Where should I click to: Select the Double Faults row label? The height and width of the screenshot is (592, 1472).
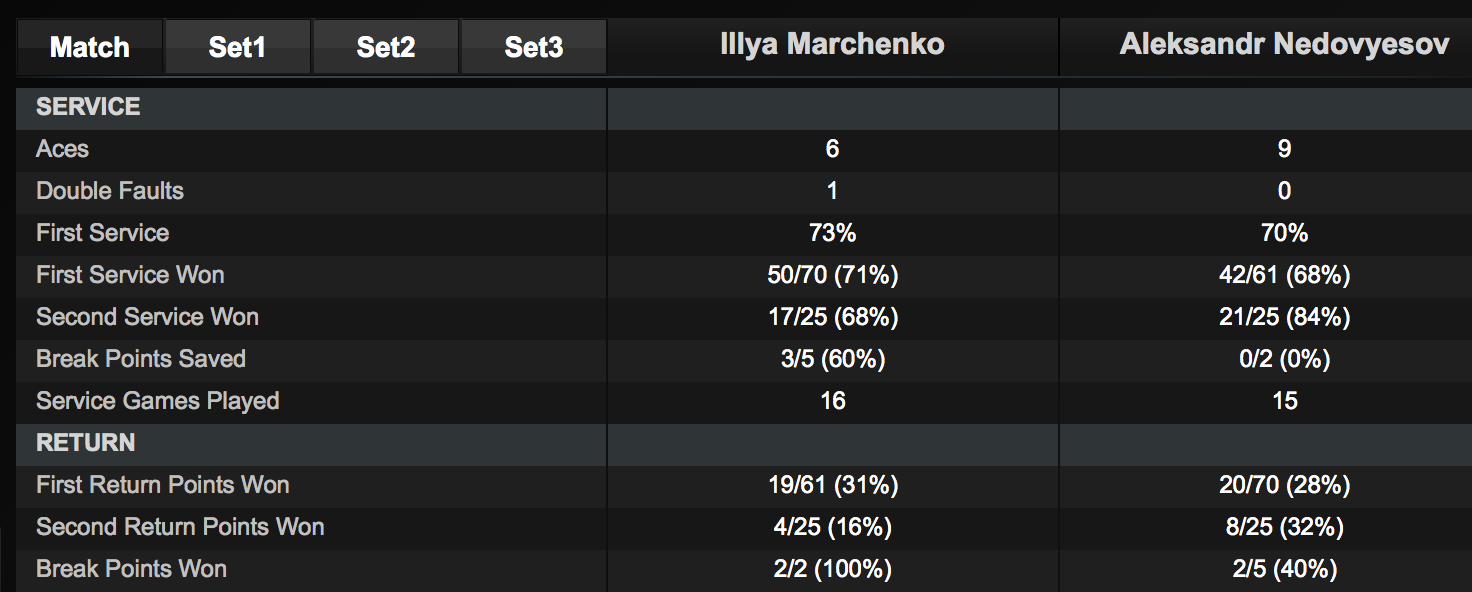110,191
